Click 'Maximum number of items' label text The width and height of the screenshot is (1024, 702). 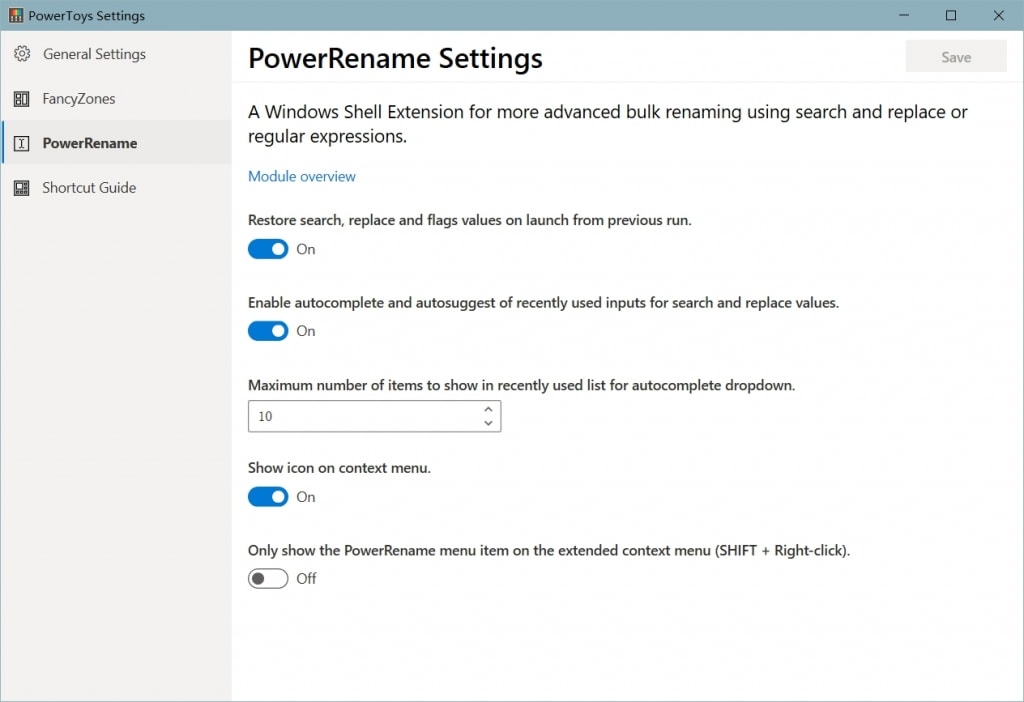pos(521,385)
